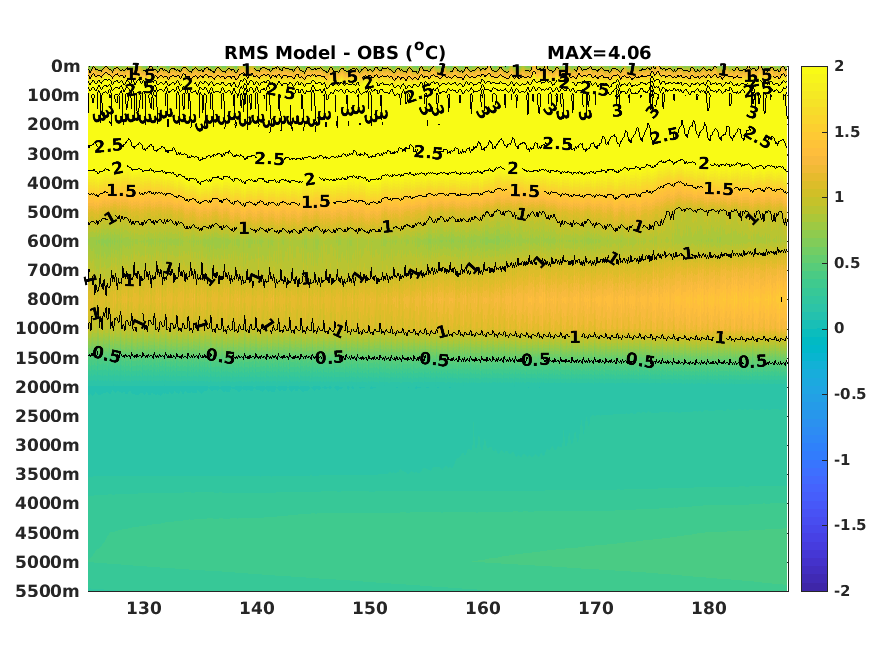Click the colorbar tick label 0
The width and height of the screenshot is (875, 656).
pos(839,328)
